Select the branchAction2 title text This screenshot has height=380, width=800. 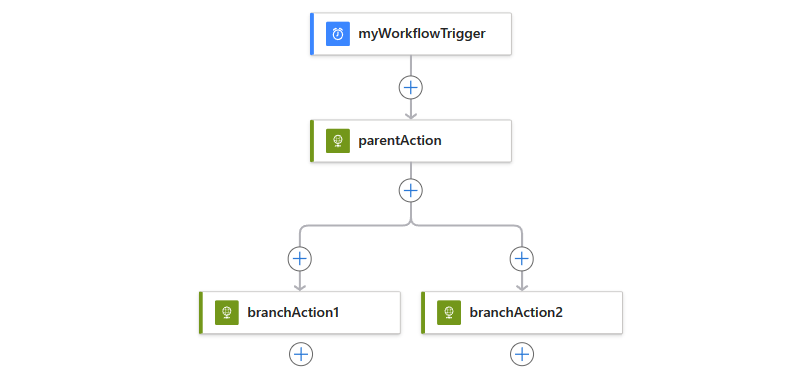(x=516, y=313)
